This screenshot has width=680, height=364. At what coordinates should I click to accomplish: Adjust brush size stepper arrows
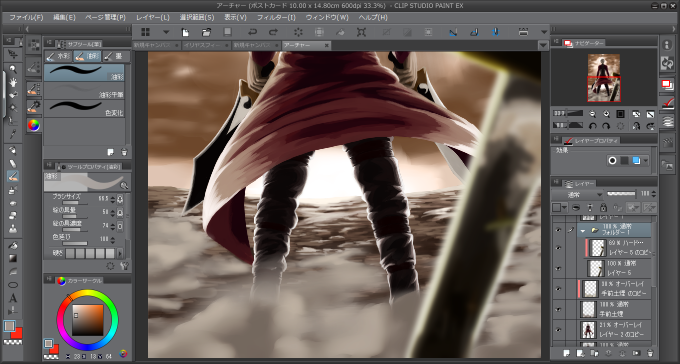tap(113, 200)
